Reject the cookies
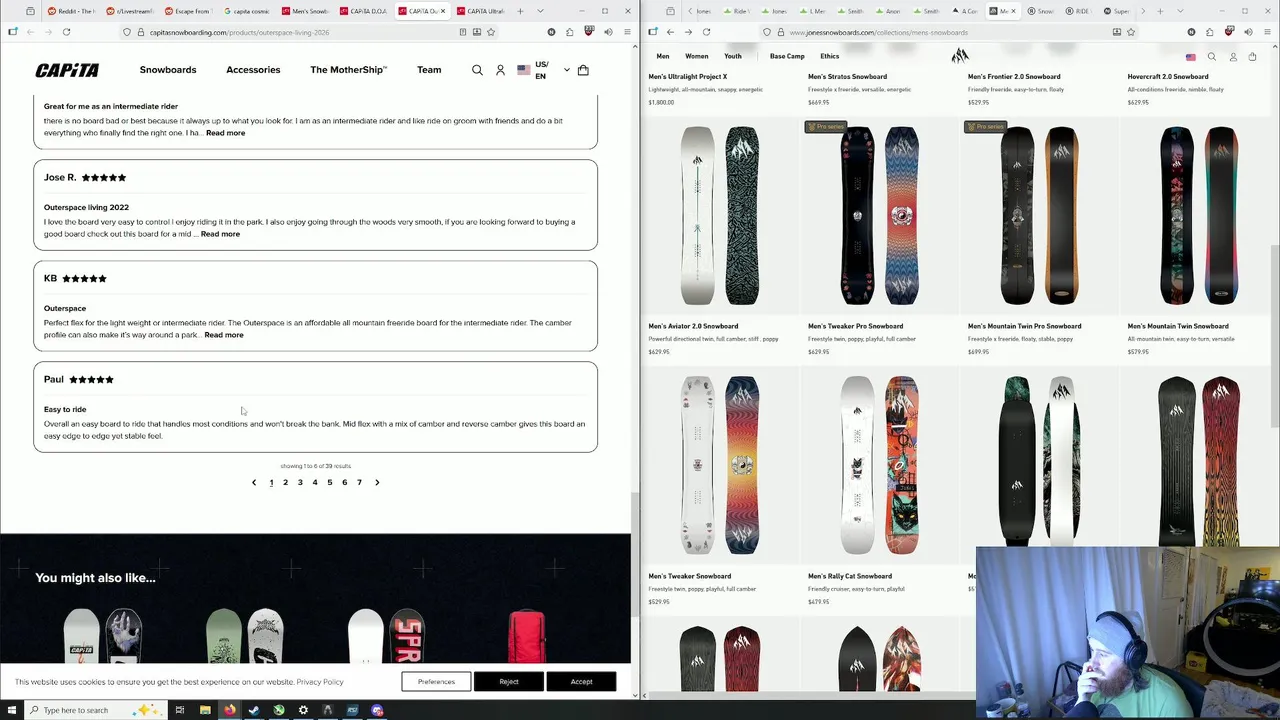The image size is (1280, 720). [509, 682]
